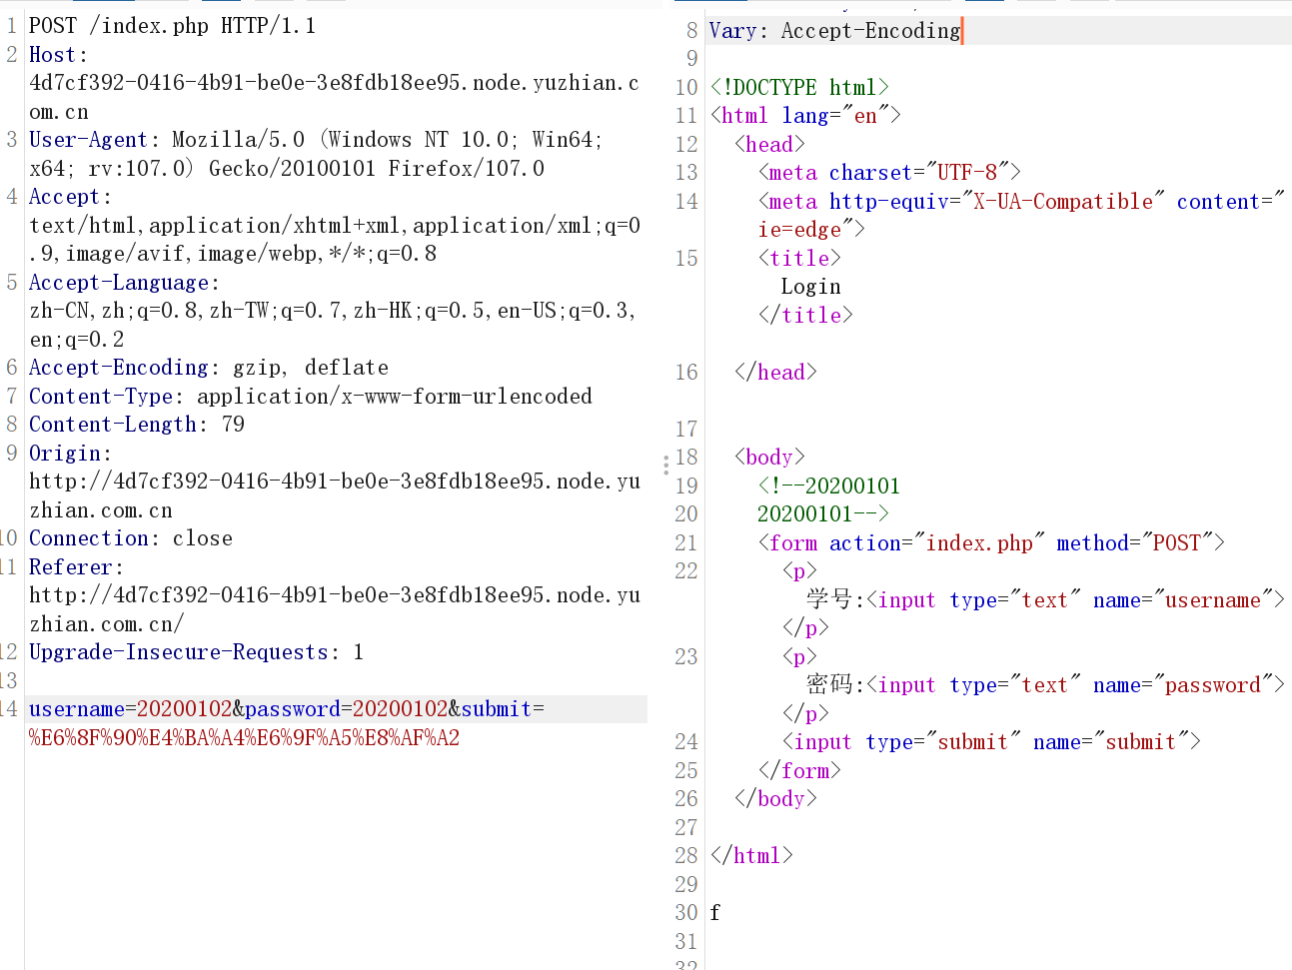Viewport: 1292px width, 970px height.
Task: Click the Vary response header line
Action: click(x=834, y=31)
